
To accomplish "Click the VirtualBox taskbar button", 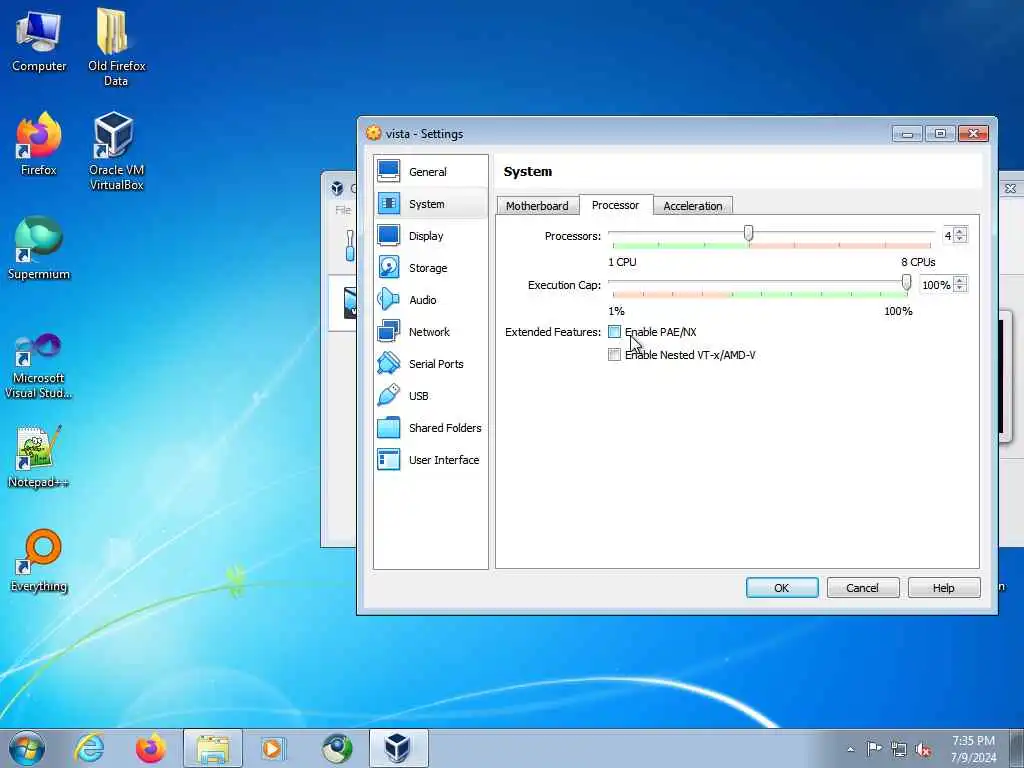I will click(398, 748).
